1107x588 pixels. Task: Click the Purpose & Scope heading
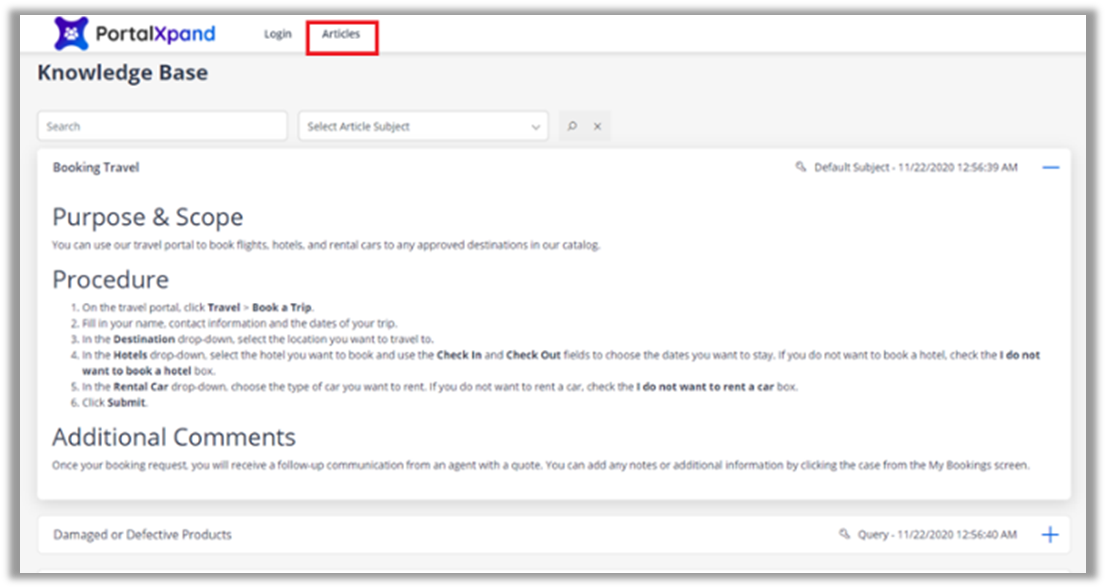pyautogui.click(x=147, y=217)
